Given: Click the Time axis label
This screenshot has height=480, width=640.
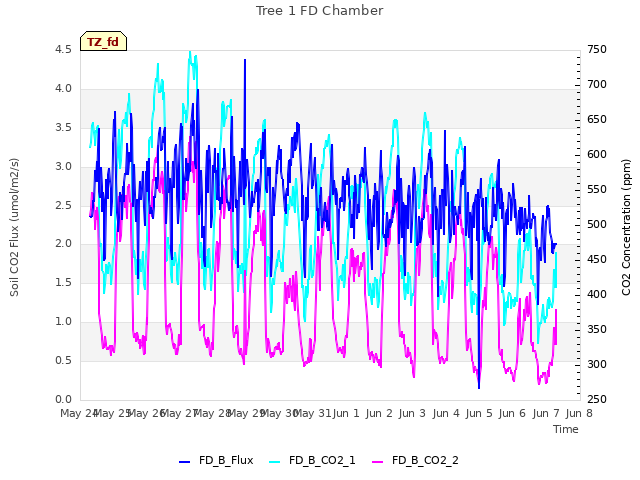Looking at the screenshot, I should click(566, 429).
